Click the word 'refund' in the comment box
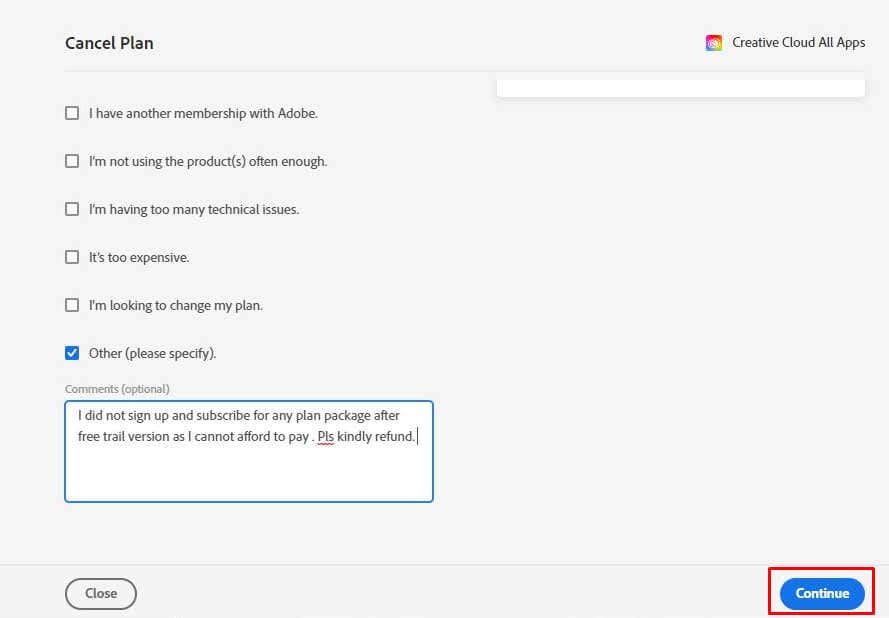 [x=391, y=437]
